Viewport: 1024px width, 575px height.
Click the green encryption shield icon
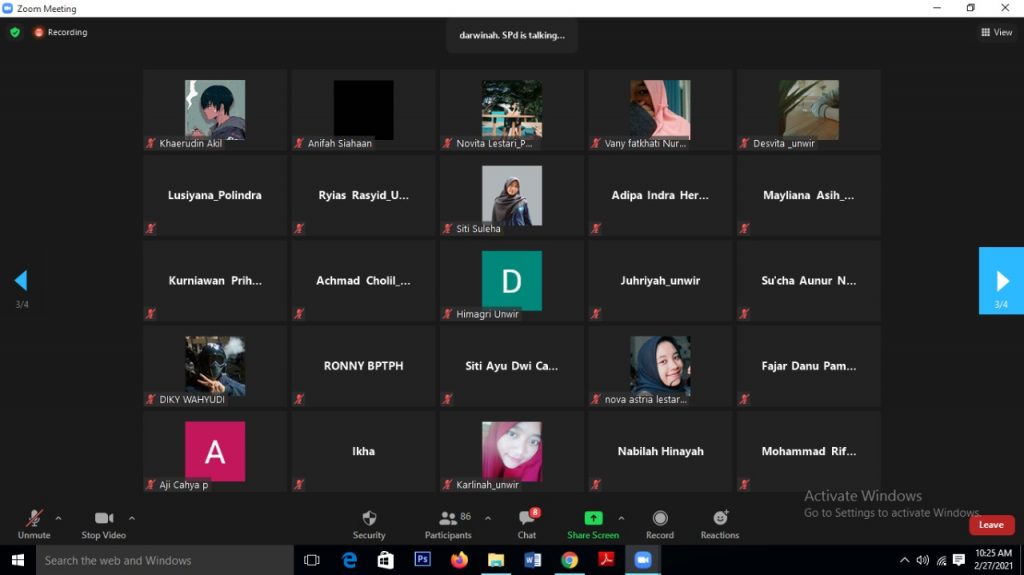tap(15, 32)
